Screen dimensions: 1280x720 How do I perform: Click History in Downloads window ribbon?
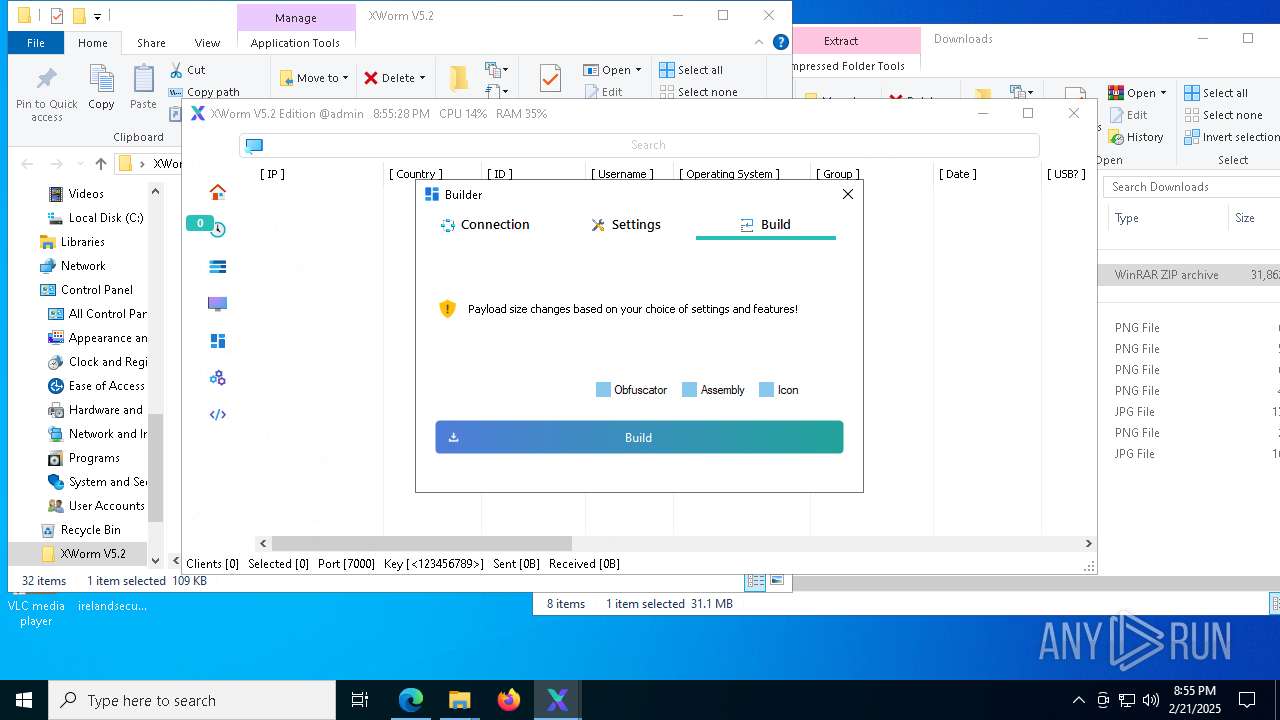(1135, 137)
